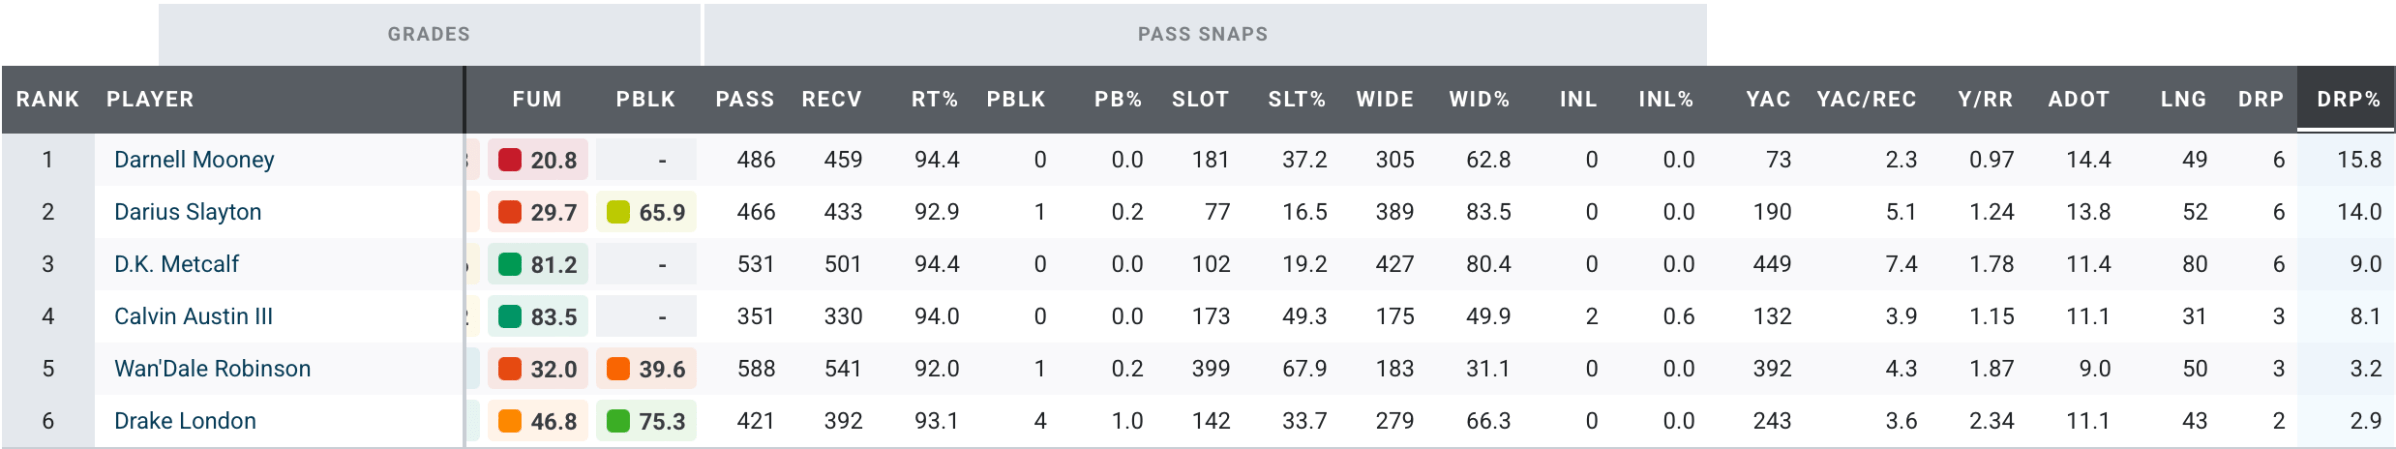The image size is (2396, 449).
Task: Click green 75.3 PBLK grade badge
Action: [x=646, y=421]
